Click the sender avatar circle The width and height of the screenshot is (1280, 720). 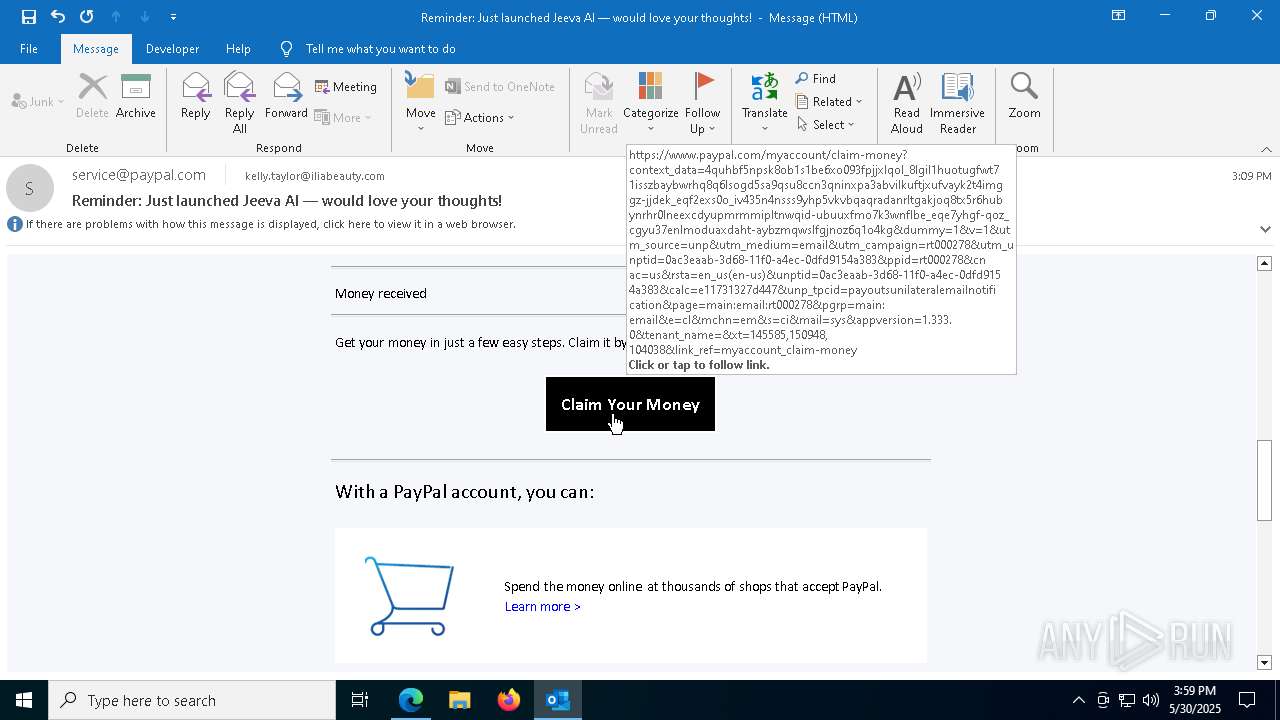click(30, 188)
